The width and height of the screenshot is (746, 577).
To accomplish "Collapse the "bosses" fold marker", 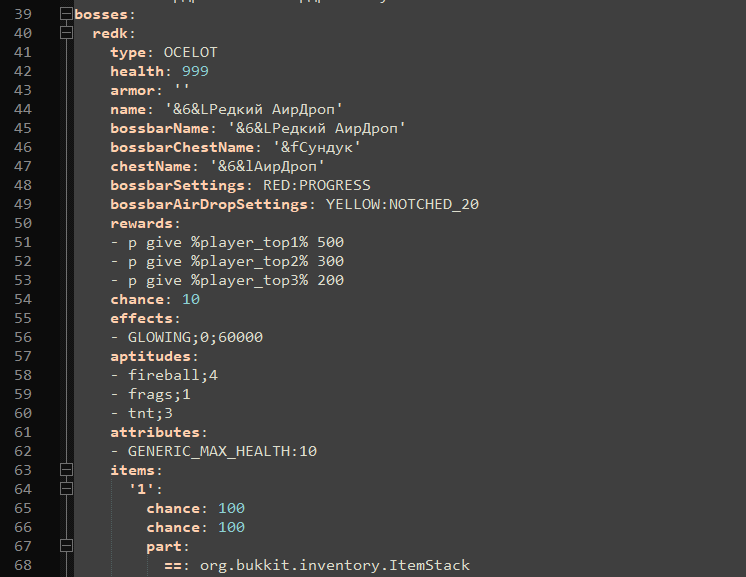I will [66, 15].
